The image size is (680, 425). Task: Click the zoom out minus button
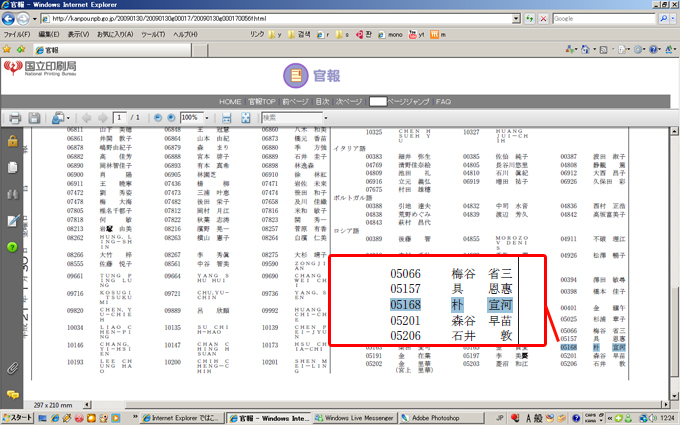158,117
